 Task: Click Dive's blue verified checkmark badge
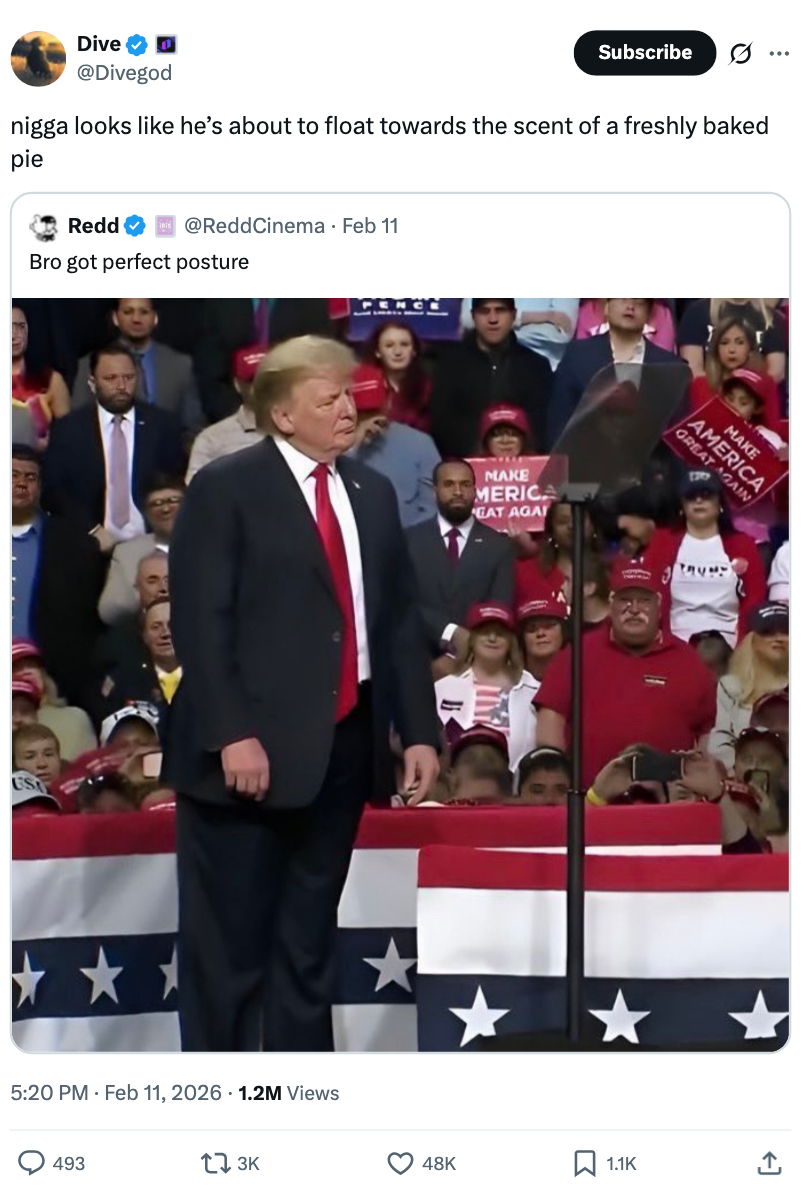pyautogui.click(x=137, y=45)
